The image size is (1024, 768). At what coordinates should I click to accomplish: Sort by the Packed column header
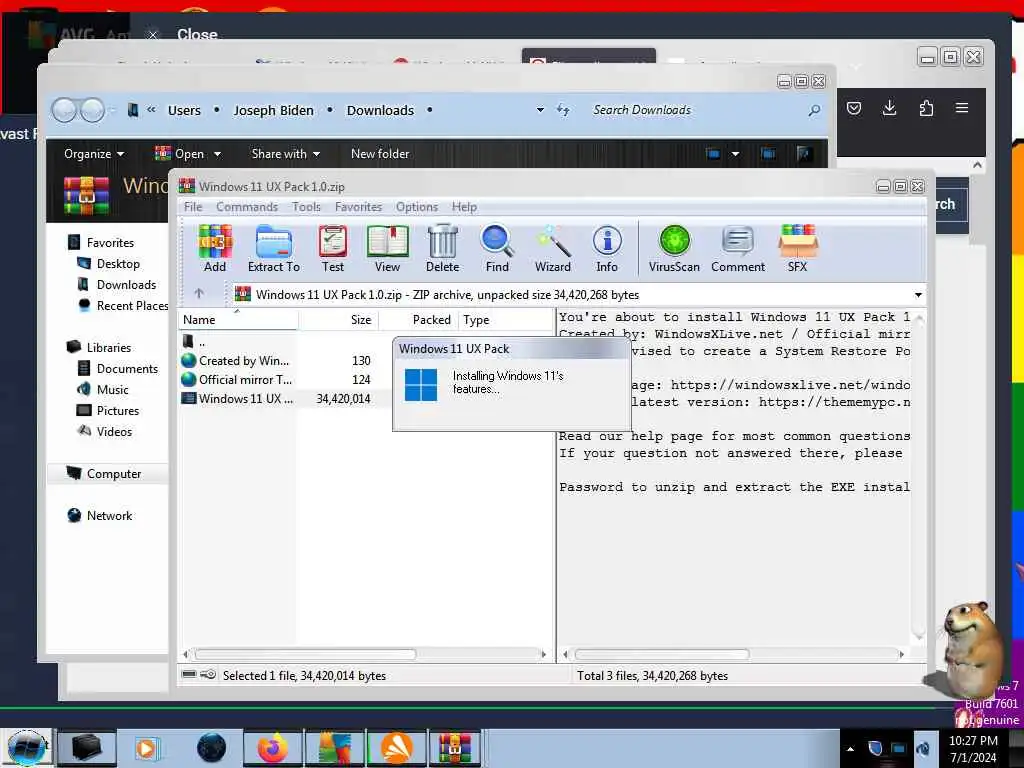point(419,320)
